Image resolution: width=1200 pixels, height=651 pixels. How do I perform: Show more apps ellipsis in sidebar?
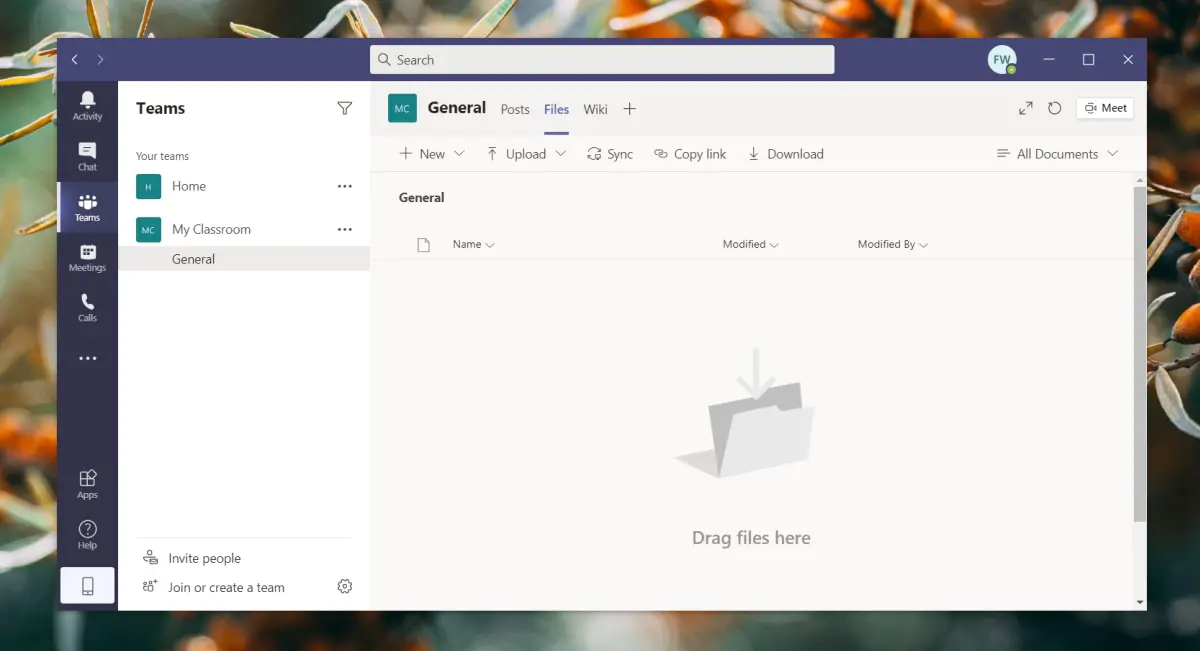87,358
